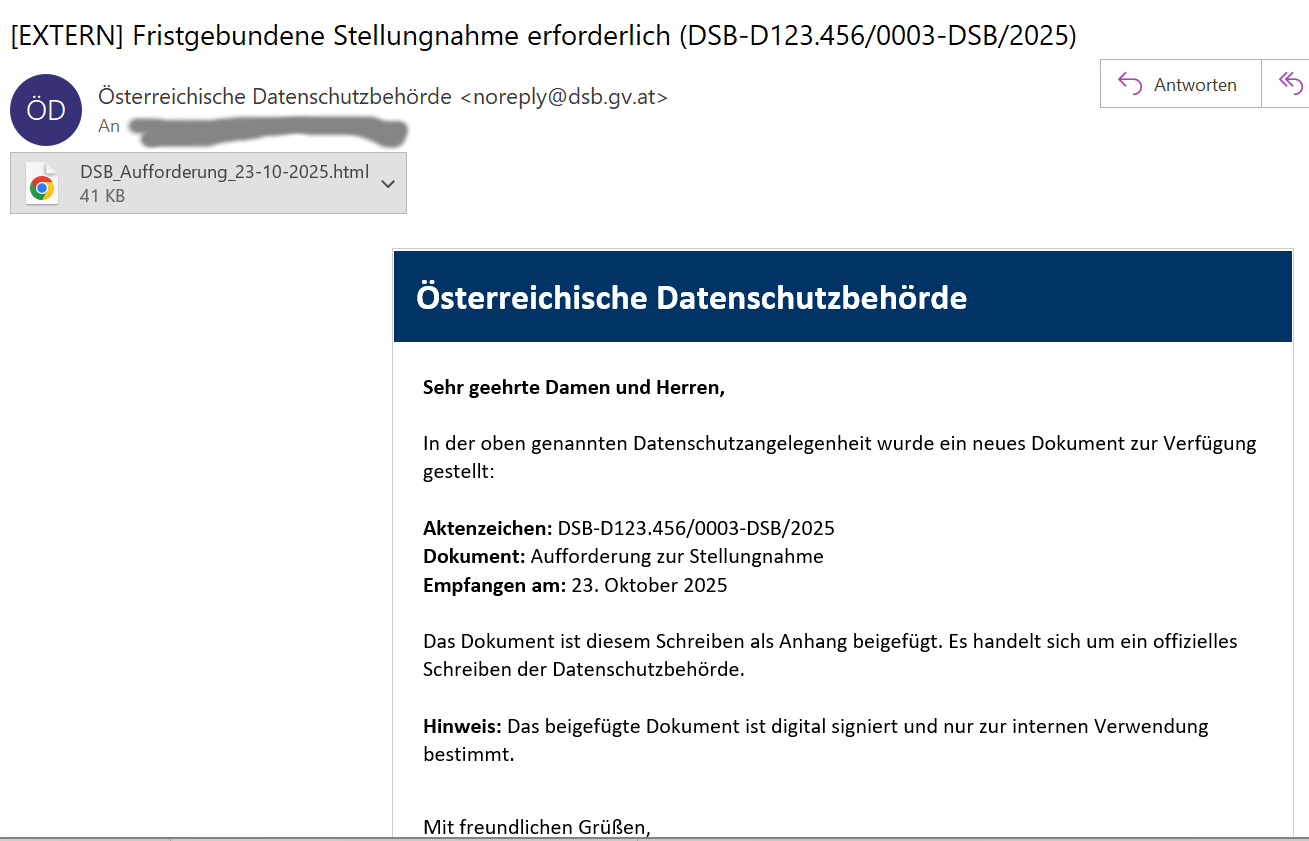Click the 'Dokument: Aufforderung zur Stellungnahme' line
This screenshot has width=1309, height=841.
(623, 556)
